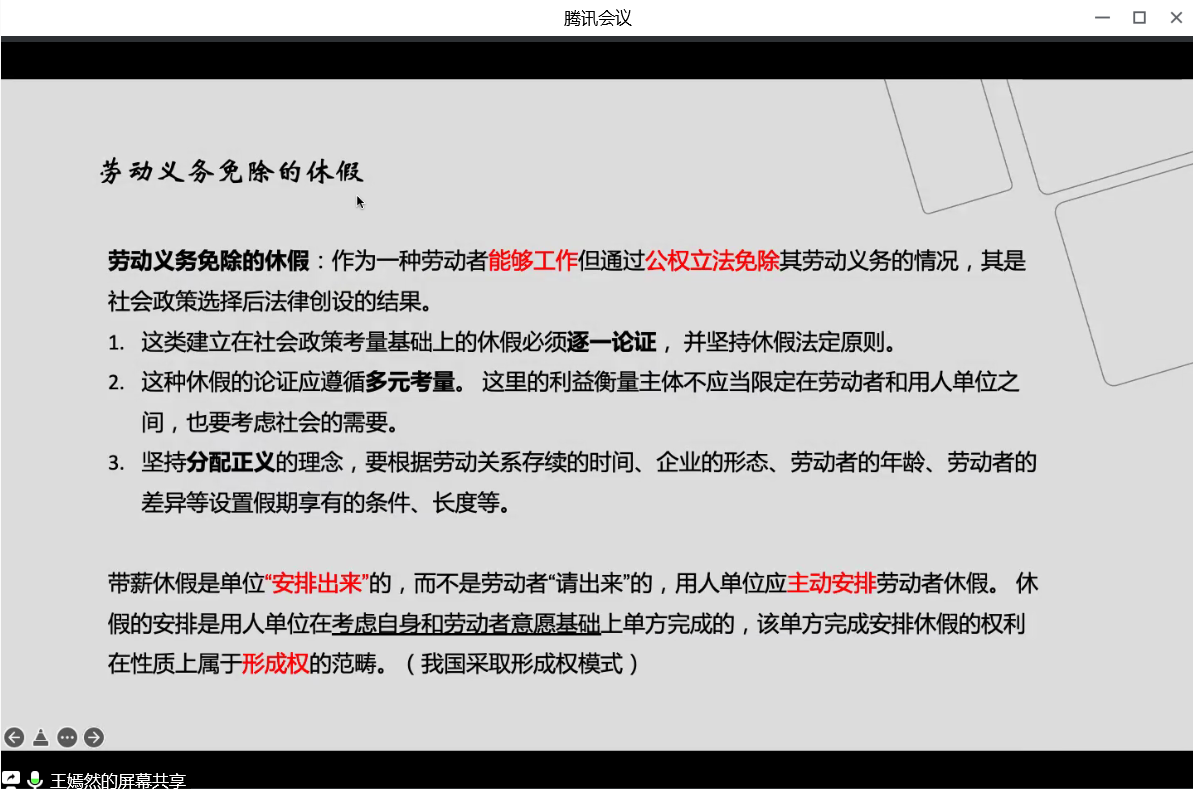
Task: Minimize the 腾讯会议 window
Action: (1101, 17)
